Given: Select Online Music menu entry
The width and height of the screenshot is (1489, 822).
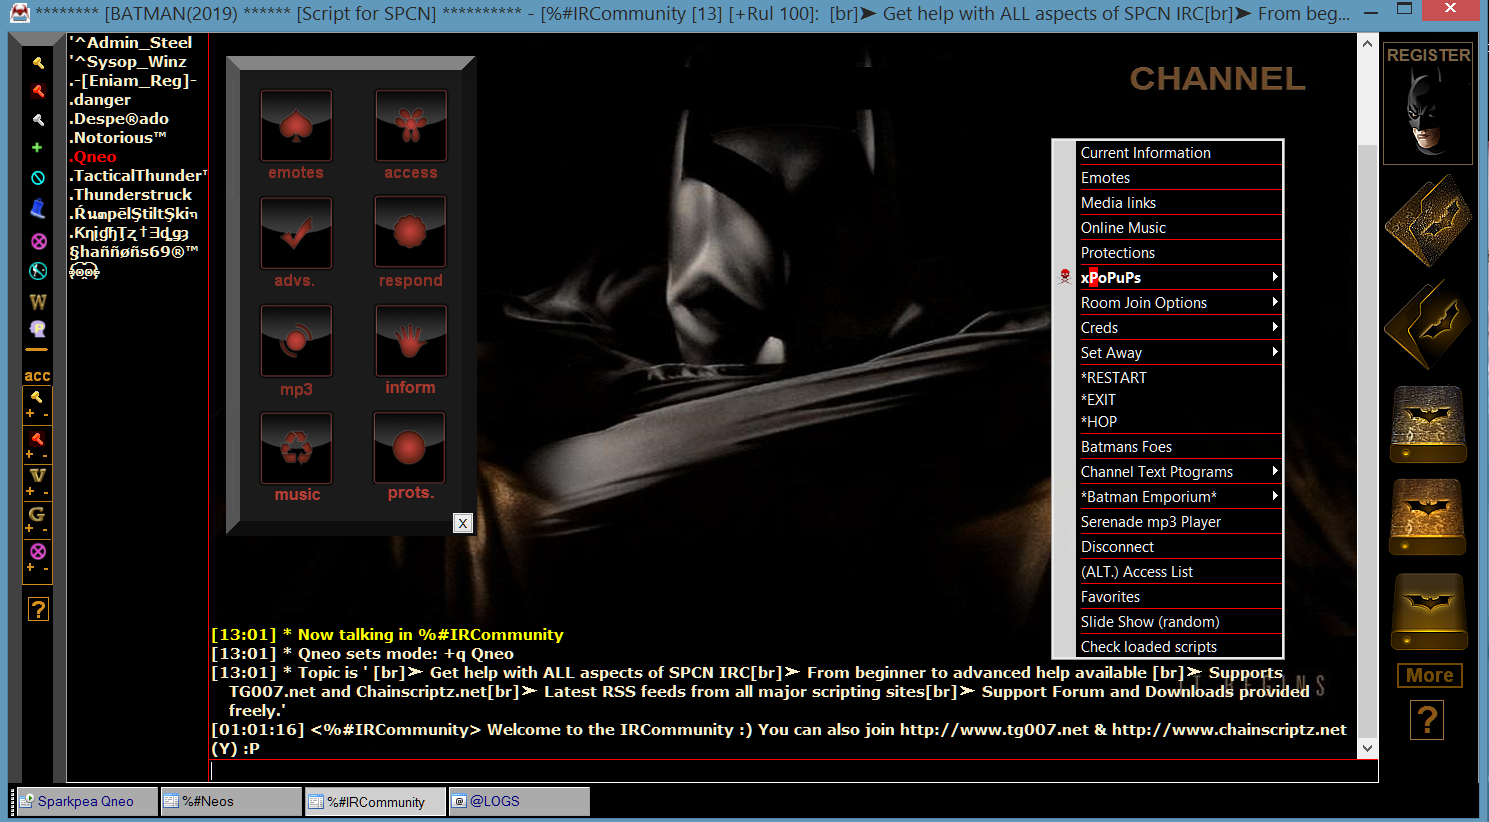Looking at the screenshot, I should [1180, 227].
